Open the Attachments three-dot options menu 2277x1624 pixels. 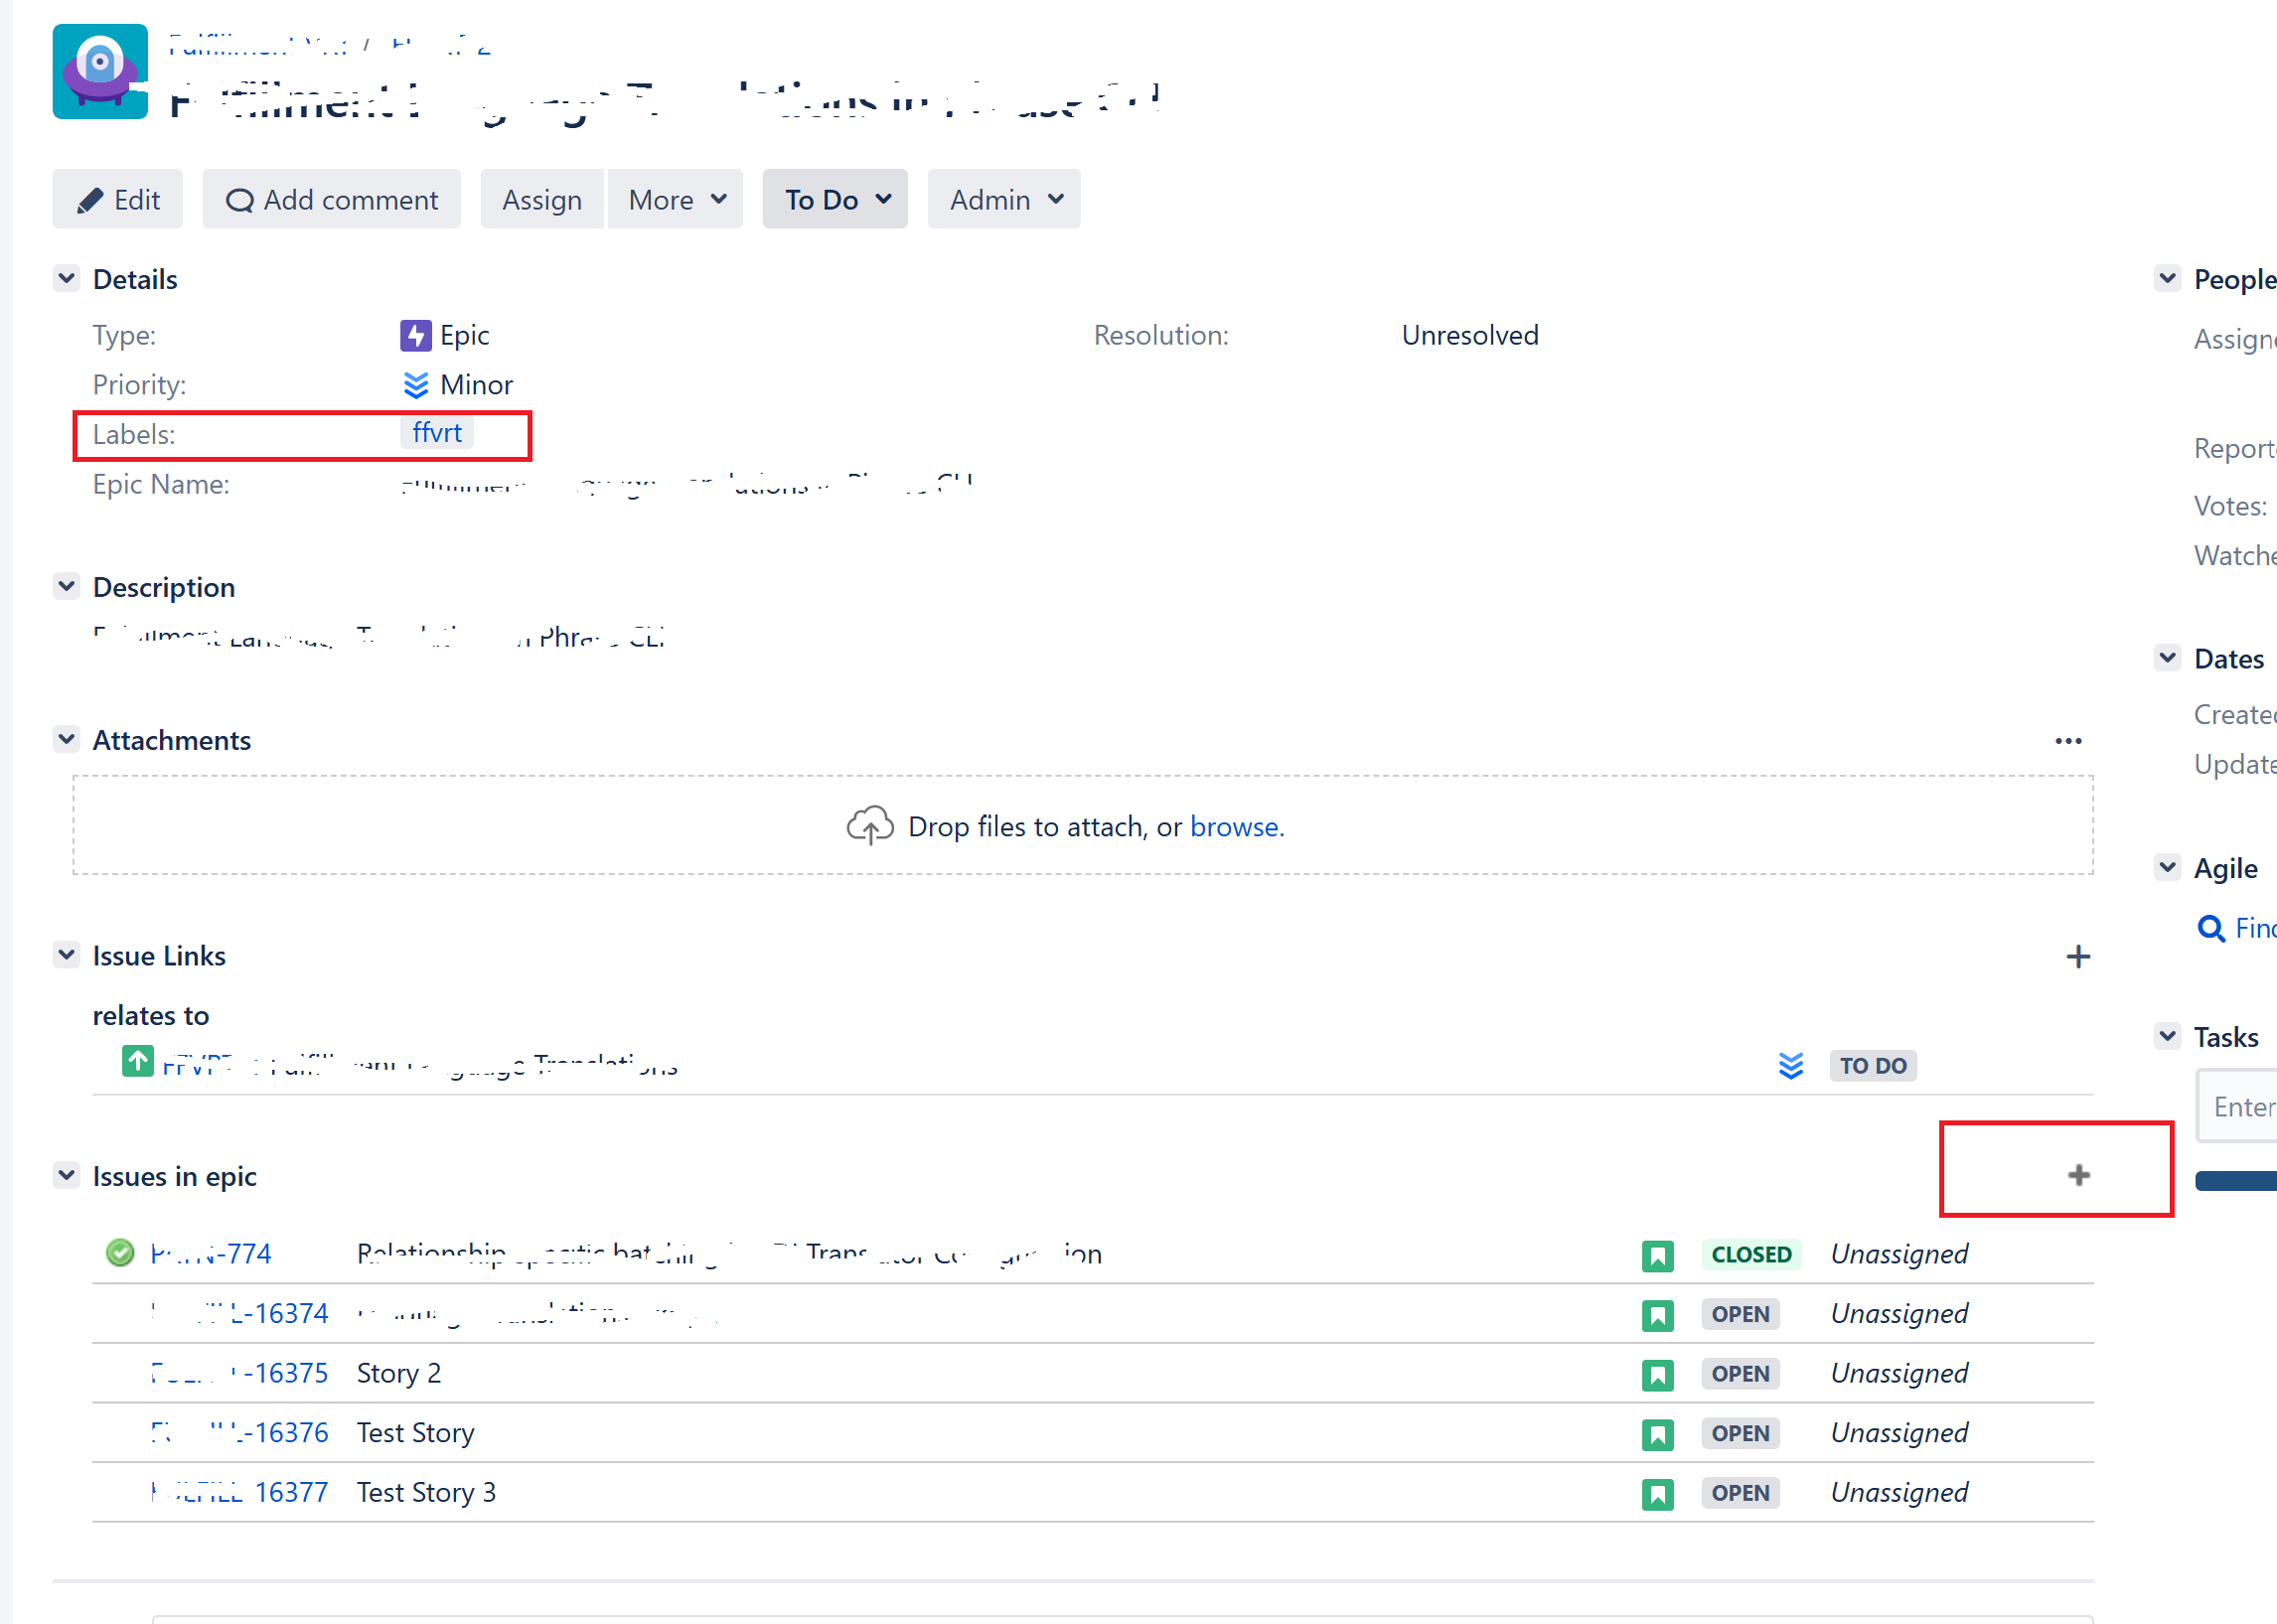[x=2068, y=741]
